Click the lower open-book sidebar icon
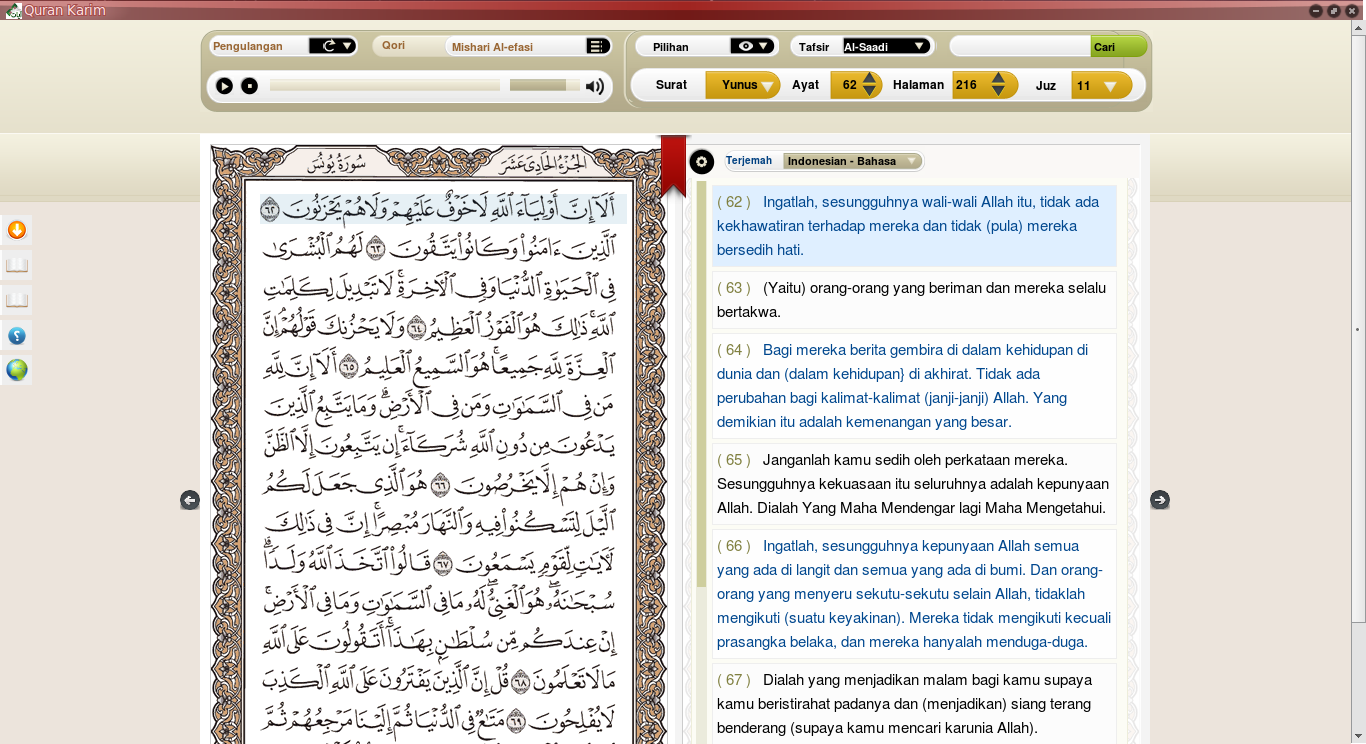The height and width of the screenshot is (744, 1366). 16,300
